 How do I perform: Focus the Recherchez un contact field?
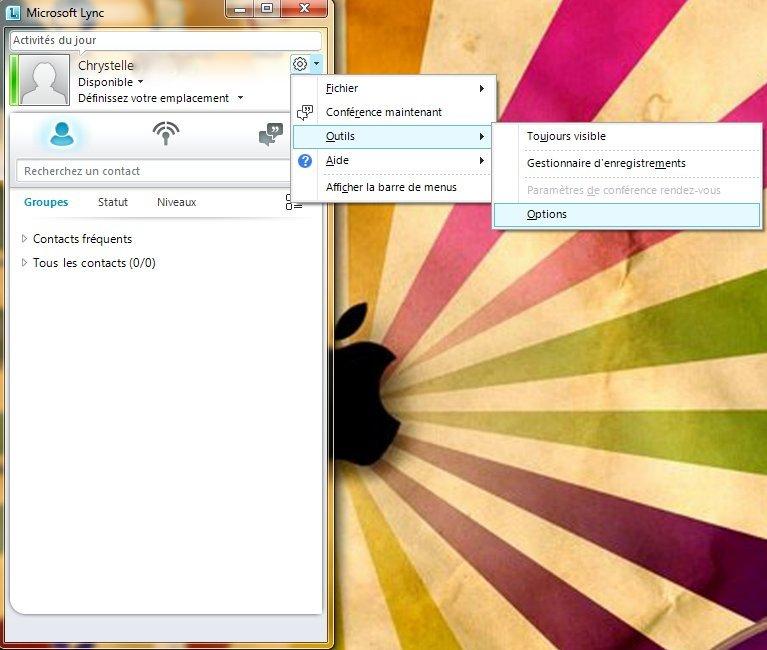coord(153,171)
